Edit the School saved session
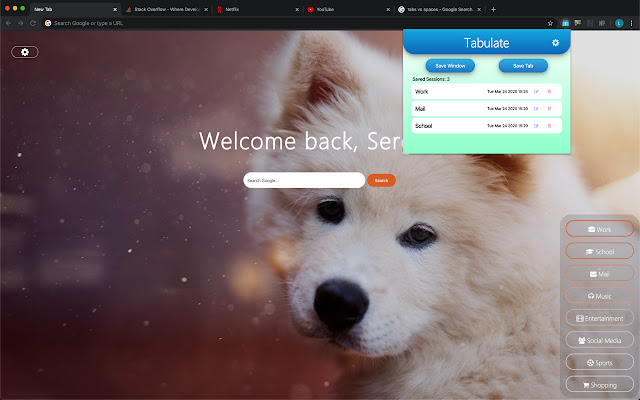The width and height of the screenshot is (640, 400). [536, 126]
